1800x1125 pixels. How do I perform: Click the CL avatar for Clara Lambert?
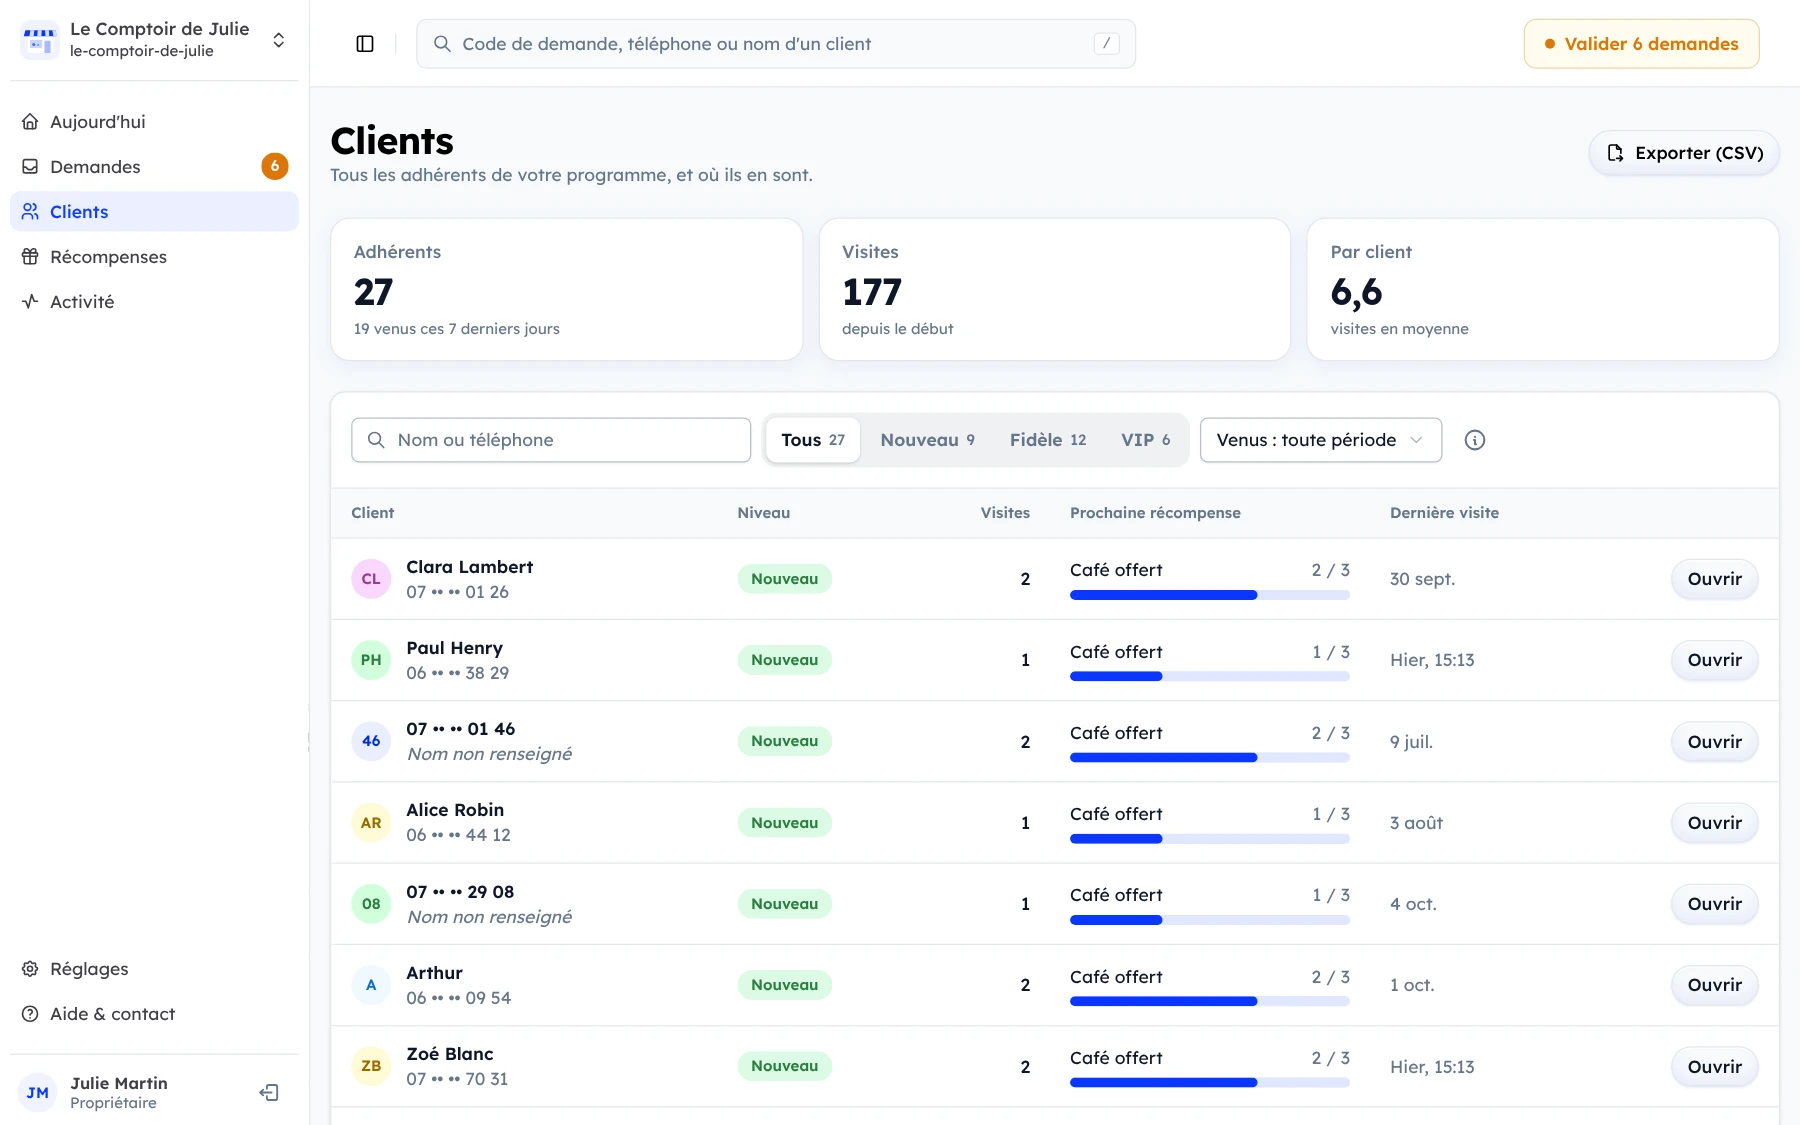click(x=371, y=579)
